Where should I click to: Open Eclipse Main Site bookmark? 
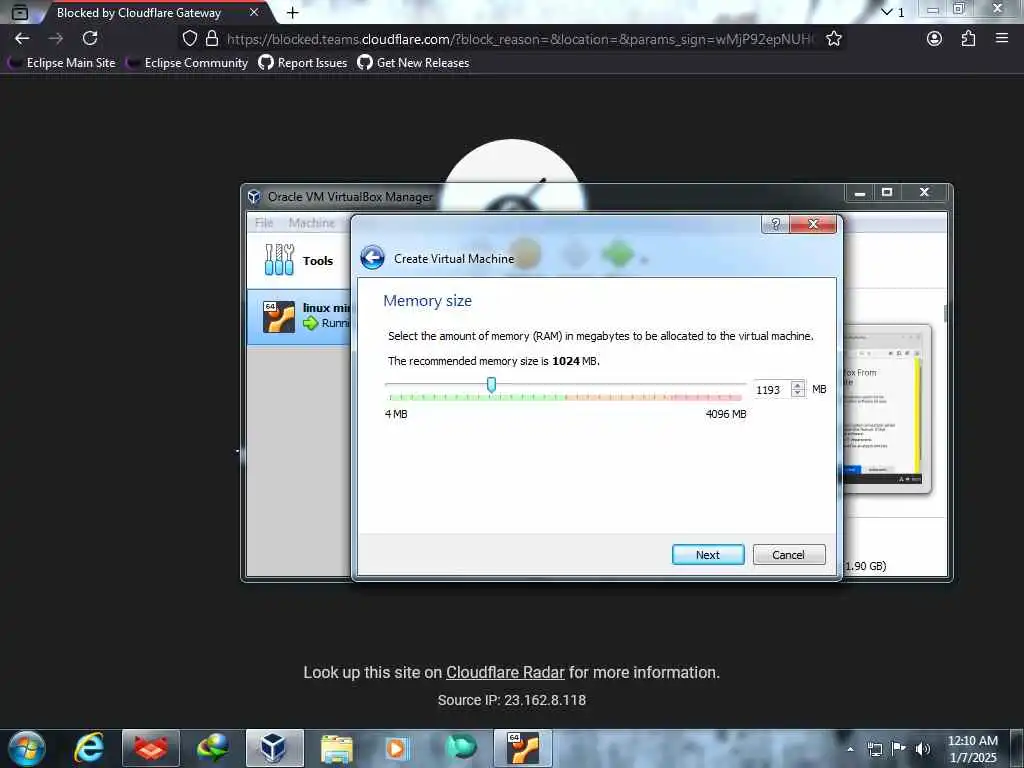[x=63, y=63]
